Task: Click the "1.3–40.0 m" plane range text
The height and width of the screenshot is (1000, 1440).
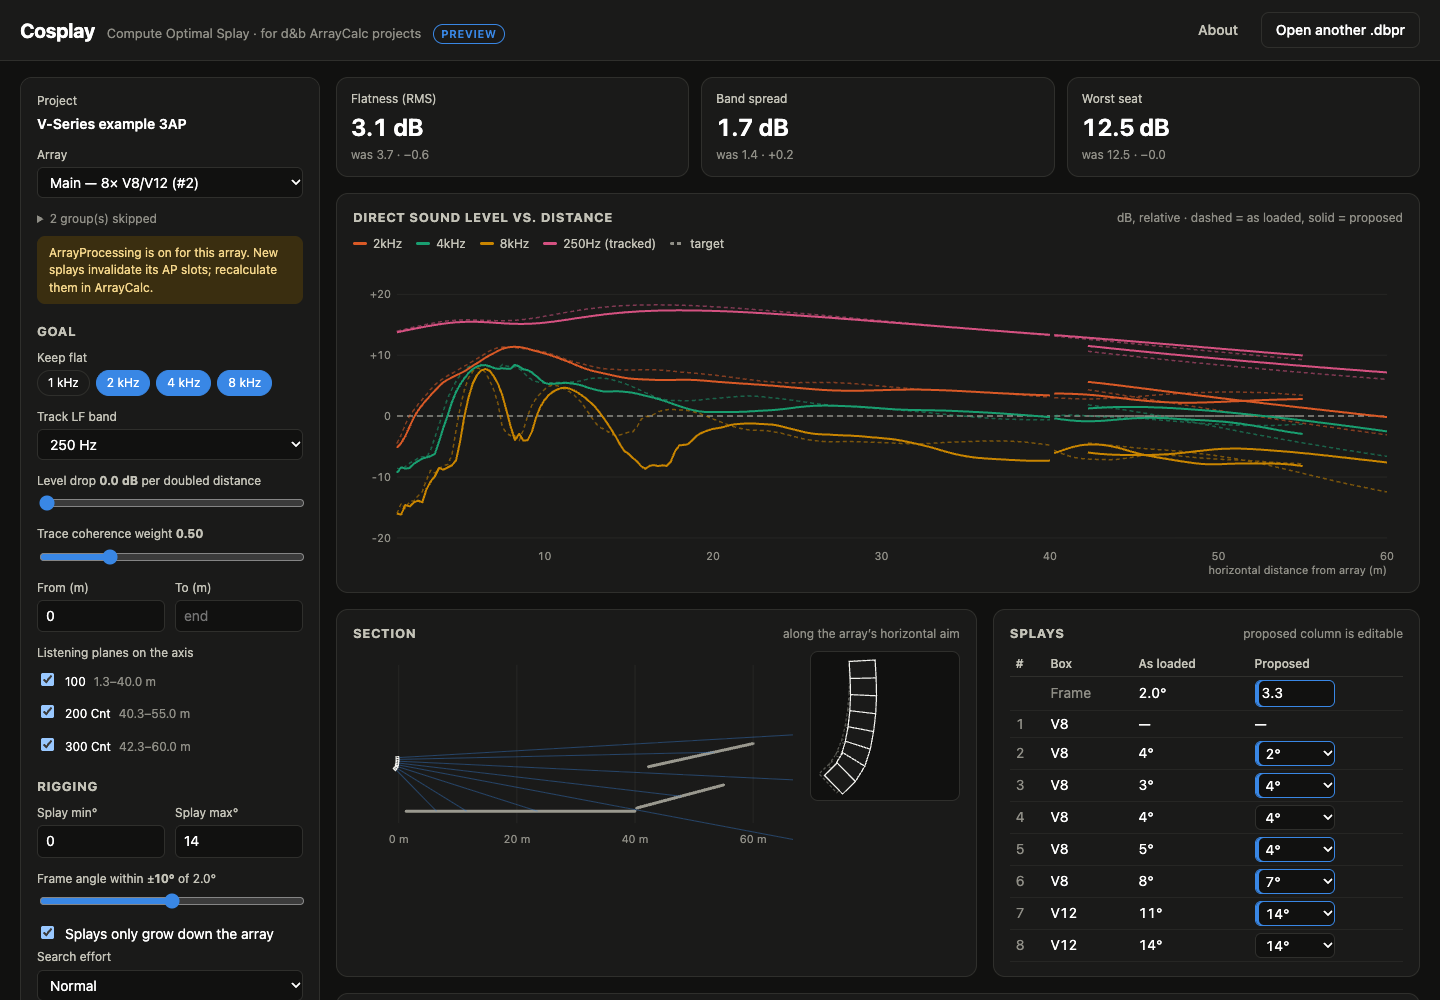Action: point(125,682)
